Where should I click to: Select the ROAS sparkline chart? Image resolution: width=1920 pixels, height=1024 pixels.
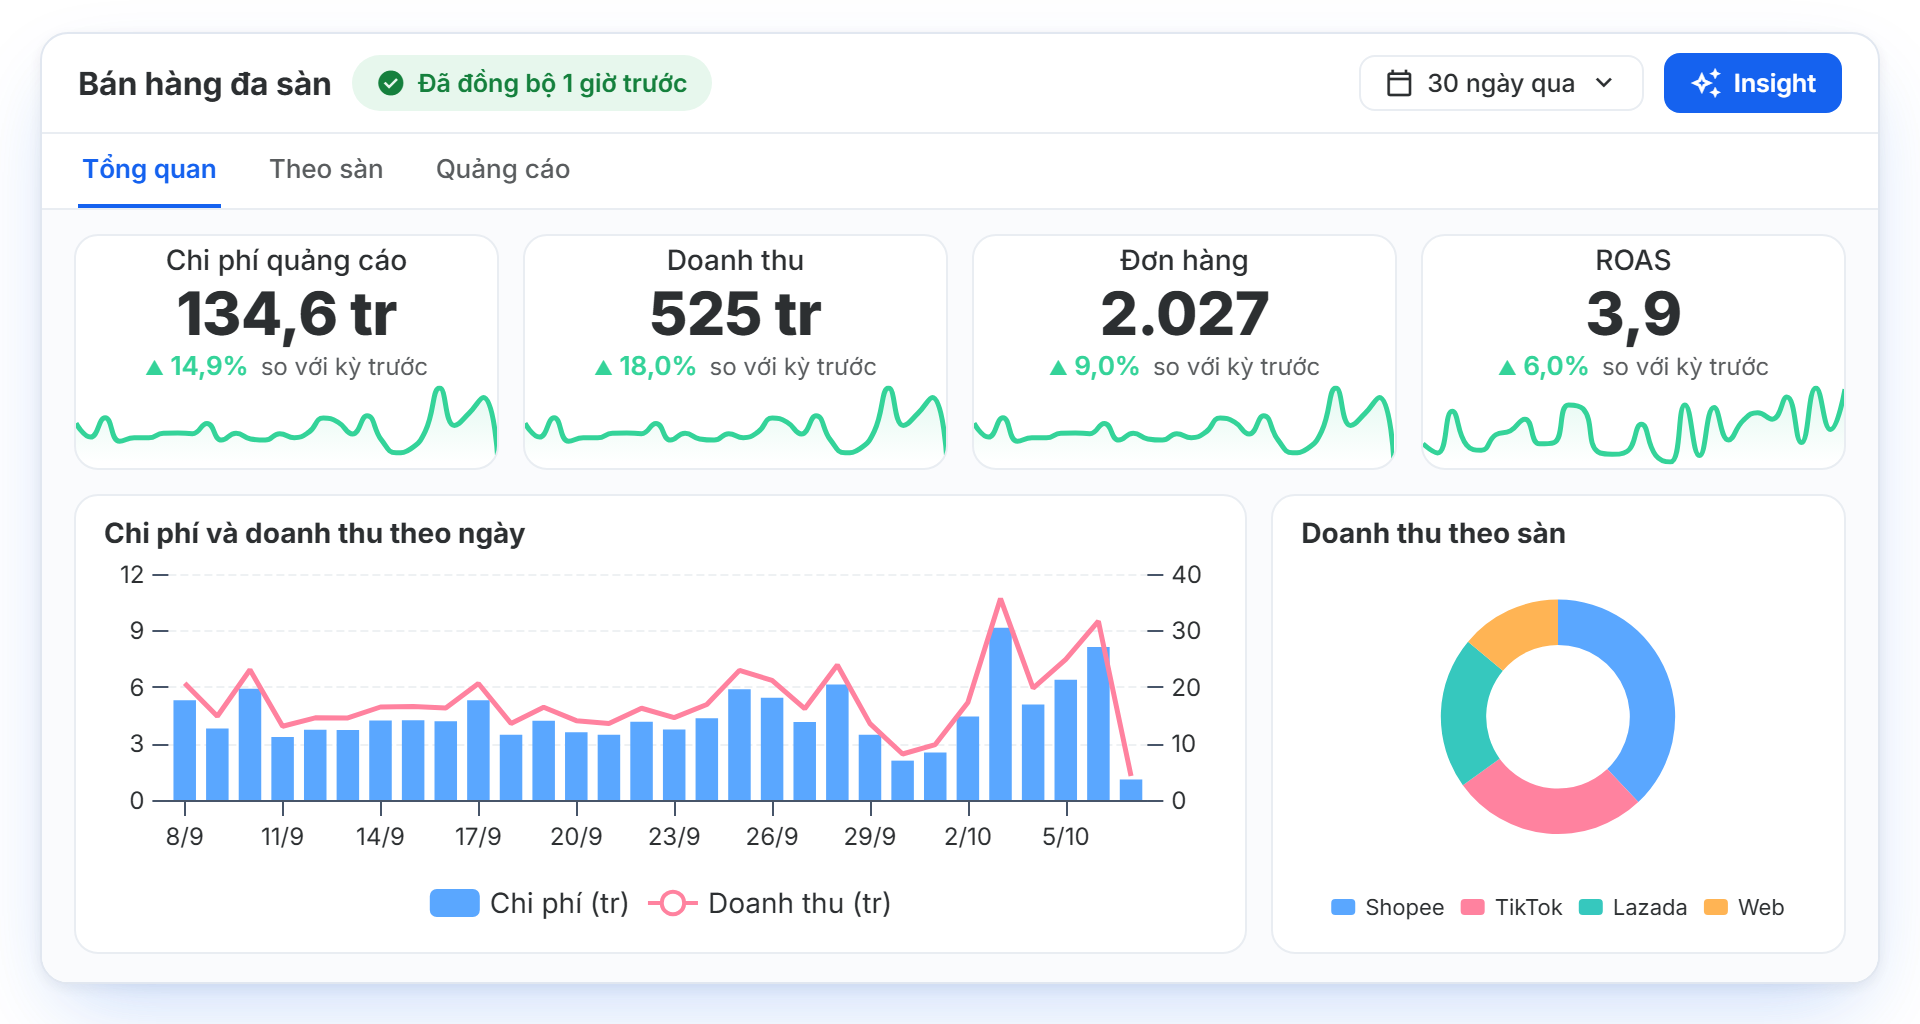pos(1633,425)
